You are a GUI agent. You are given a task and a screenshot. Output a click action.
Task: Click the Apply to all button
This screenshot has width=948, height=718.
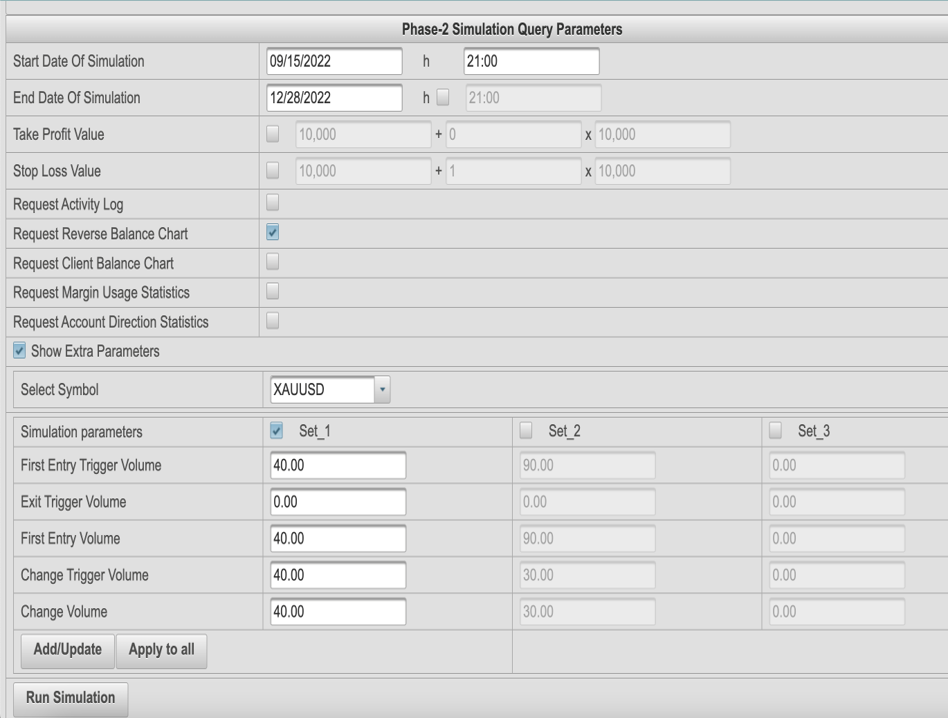click(x=161, y=649)
